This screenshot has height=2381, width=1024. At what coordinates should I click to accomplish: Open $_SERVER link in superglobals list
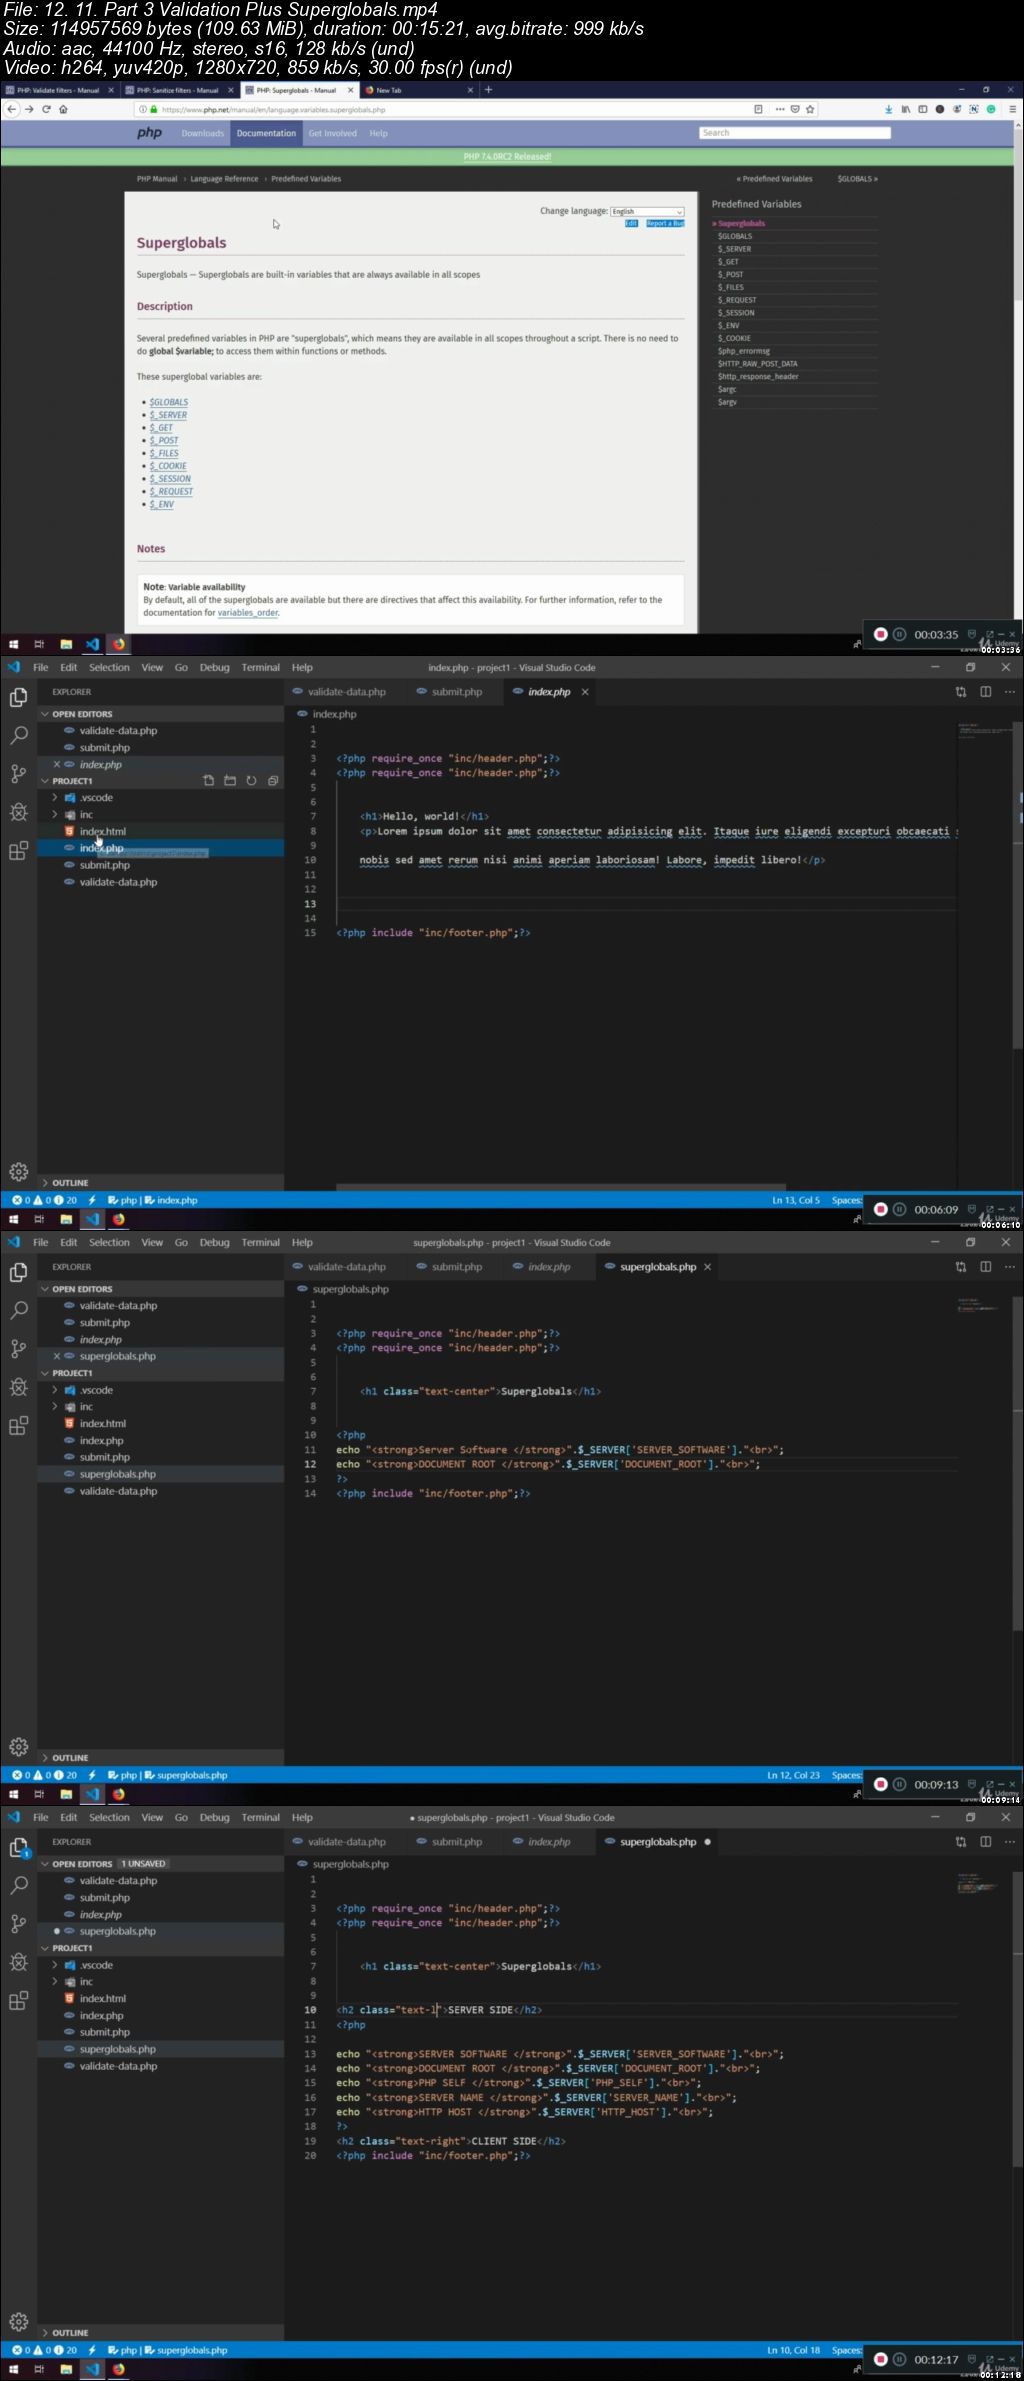click(x=168, y=415)
